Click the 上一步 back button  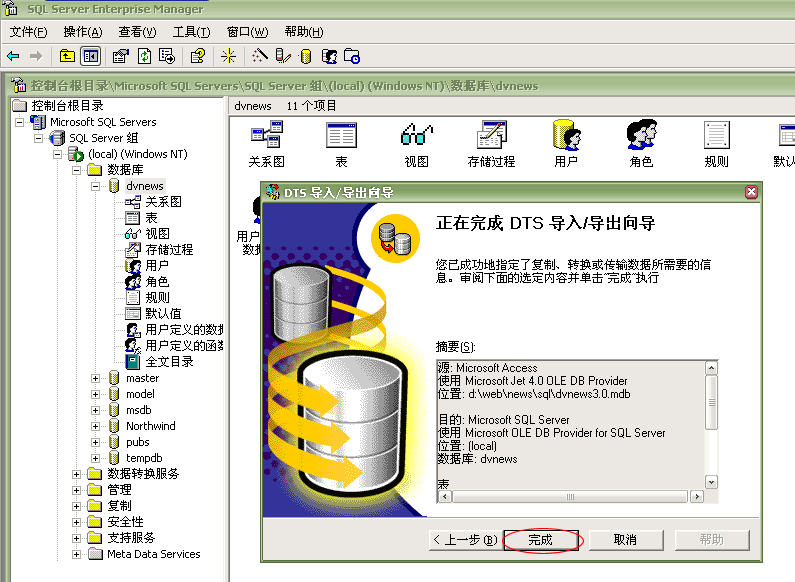[x=464, y=540]
